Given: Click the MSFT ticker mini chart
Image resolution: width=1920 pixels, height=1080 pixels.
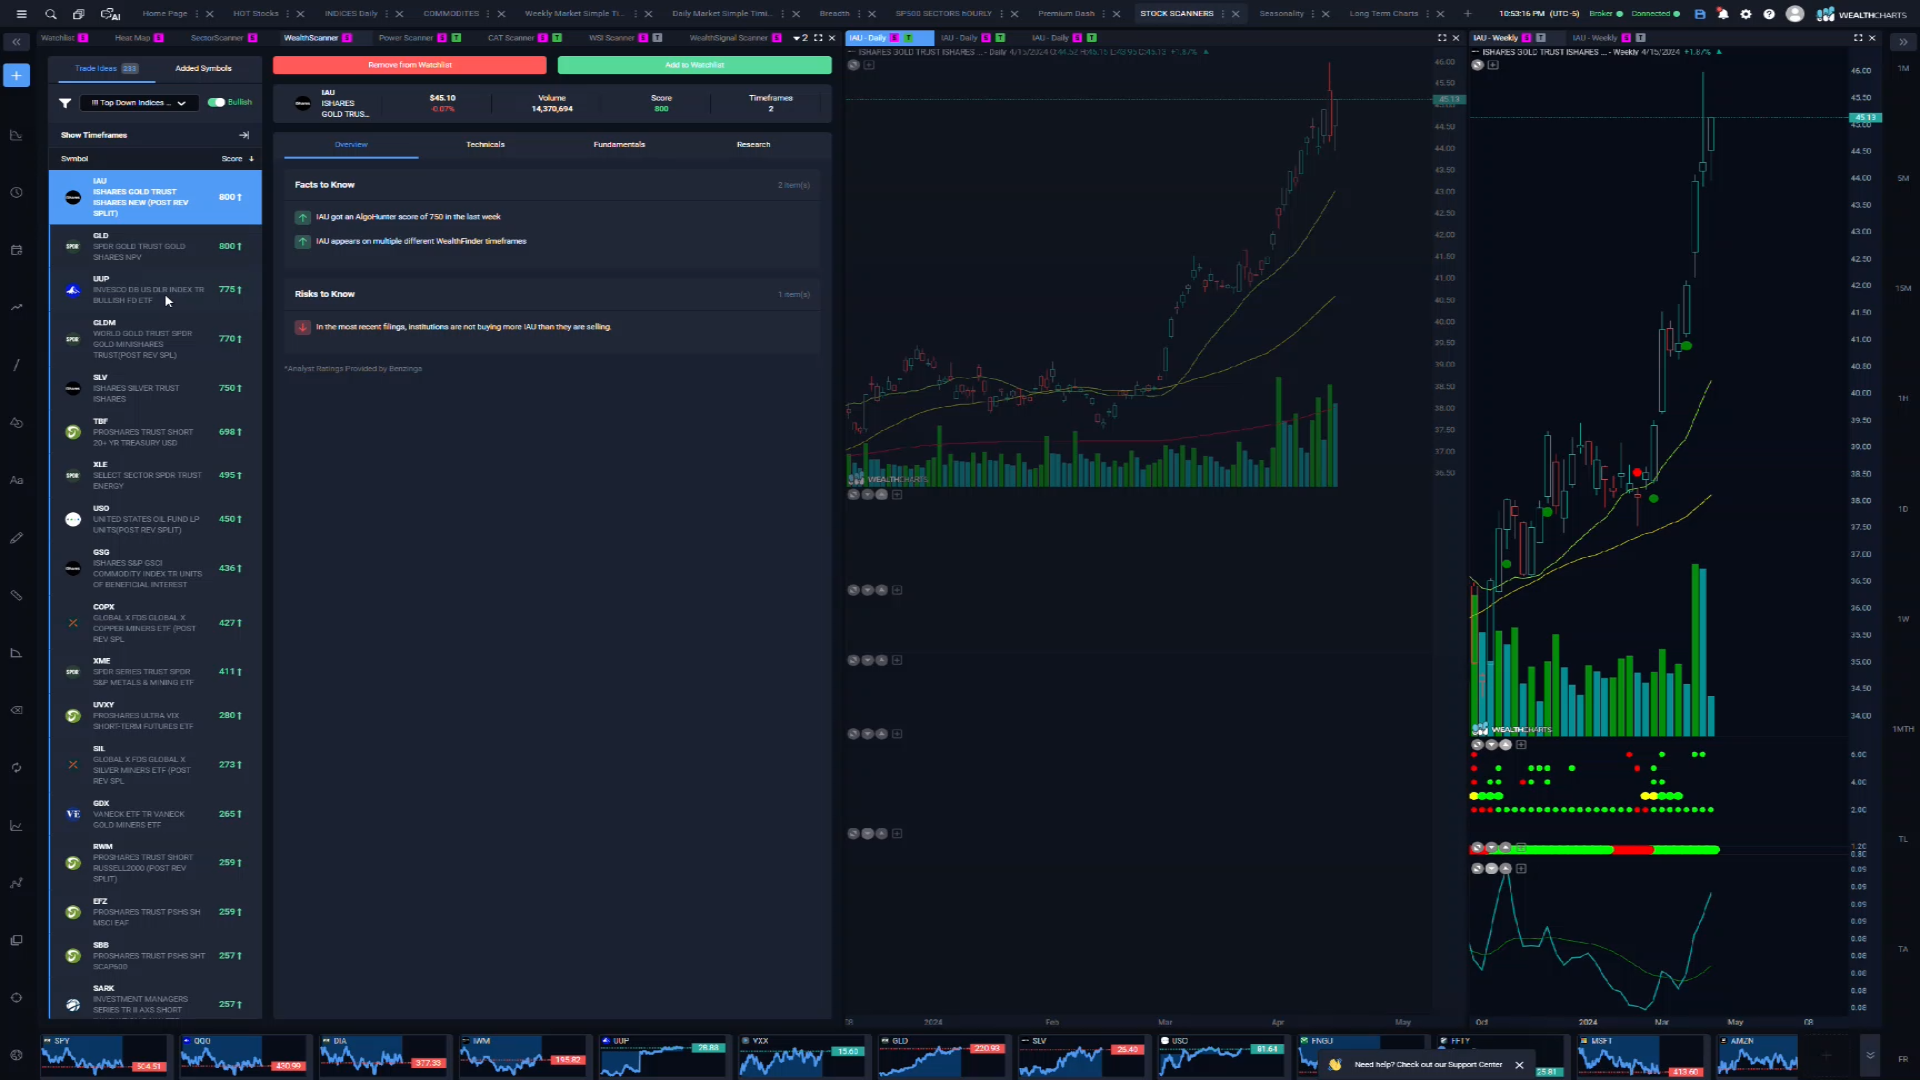Looking at the screenshot, I should click(1640, 1055).
